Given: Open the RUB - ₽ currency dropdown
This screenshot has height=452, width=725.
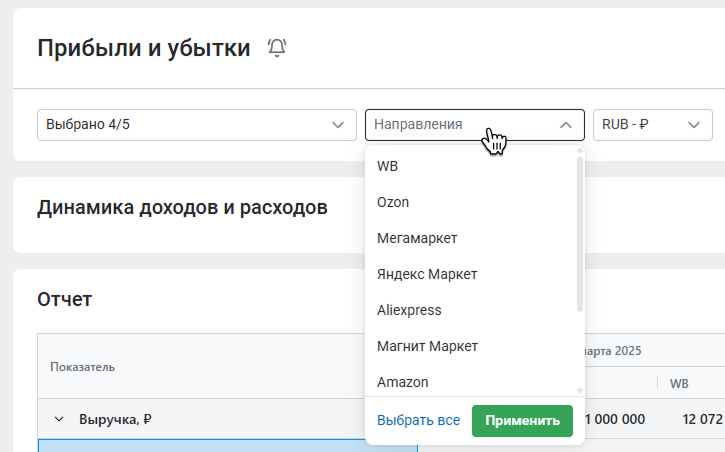Looking at the screenshot, I should pyautogui.click(x=652, y=125).
